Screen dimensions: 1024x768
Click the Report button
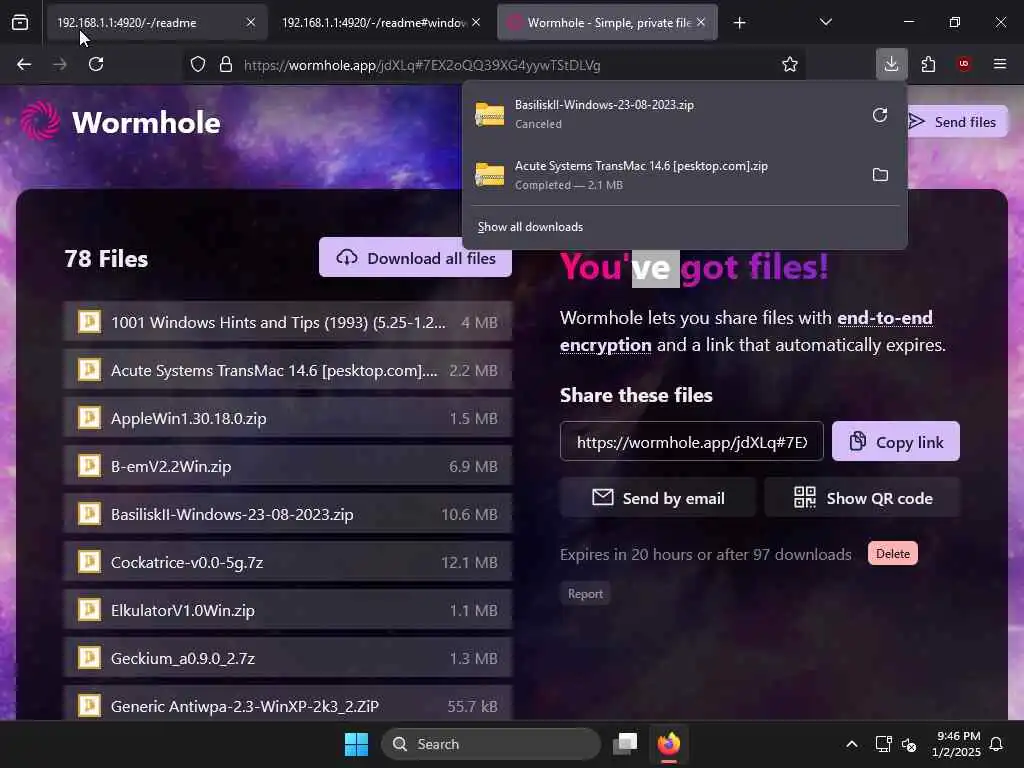585,594
